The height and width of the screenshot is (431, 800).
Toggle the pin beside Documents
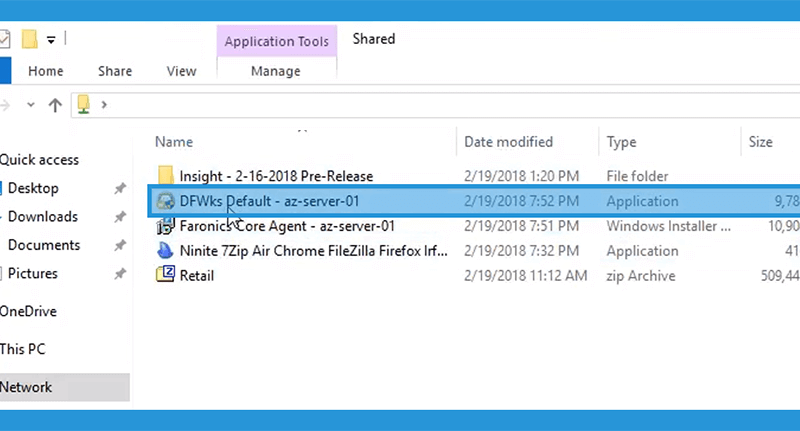(x=120, y=245)
